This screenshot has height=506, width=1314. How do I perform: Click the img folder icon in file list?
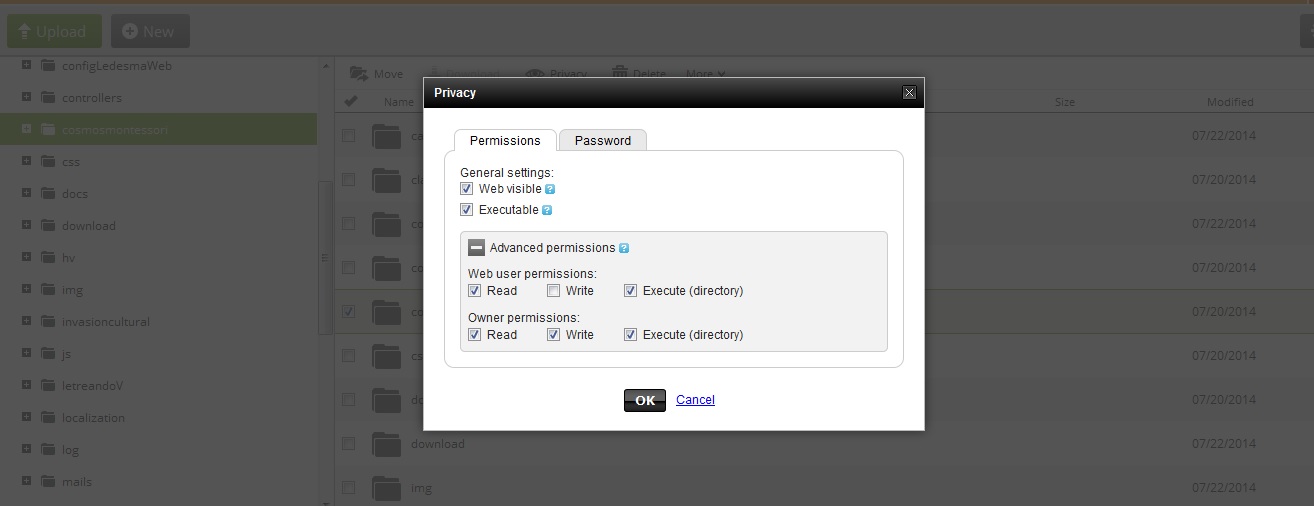click(386, 488)
